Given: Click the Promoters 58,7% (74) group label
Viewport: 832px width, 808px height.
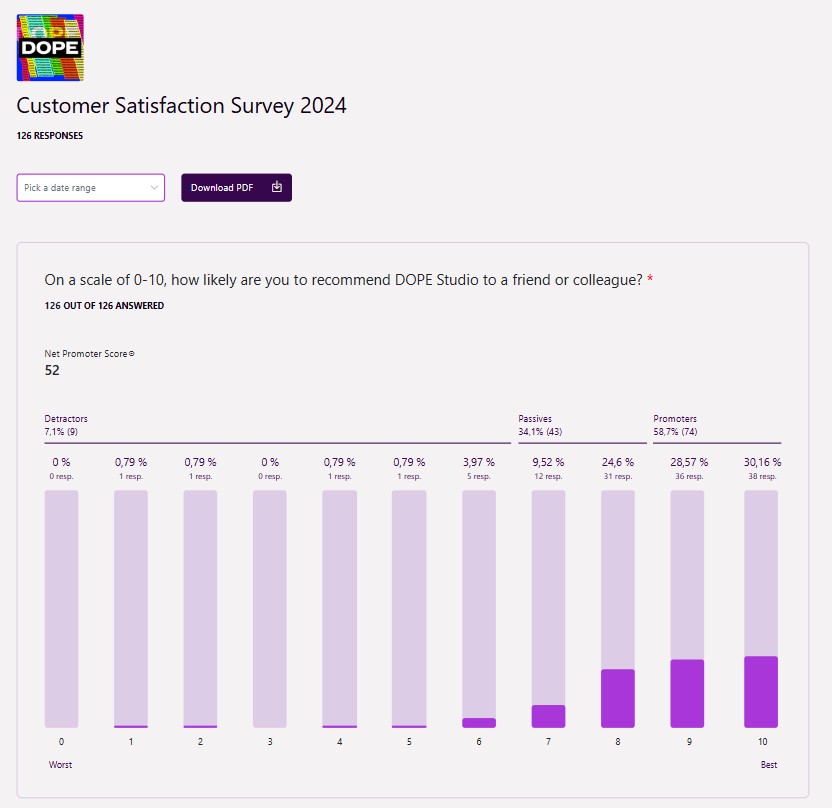Looking at the screenshot, I should [x=675, y=425].
